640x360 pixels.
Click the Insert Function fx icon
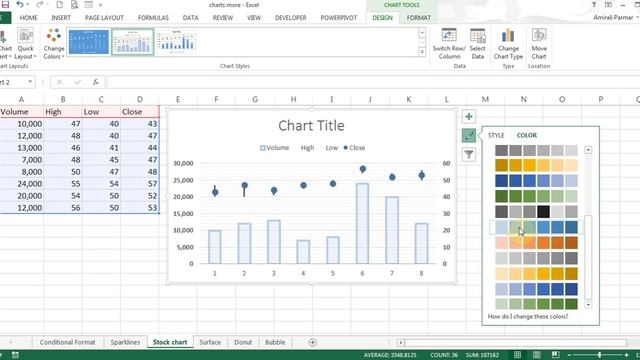[x=95, y=82]
